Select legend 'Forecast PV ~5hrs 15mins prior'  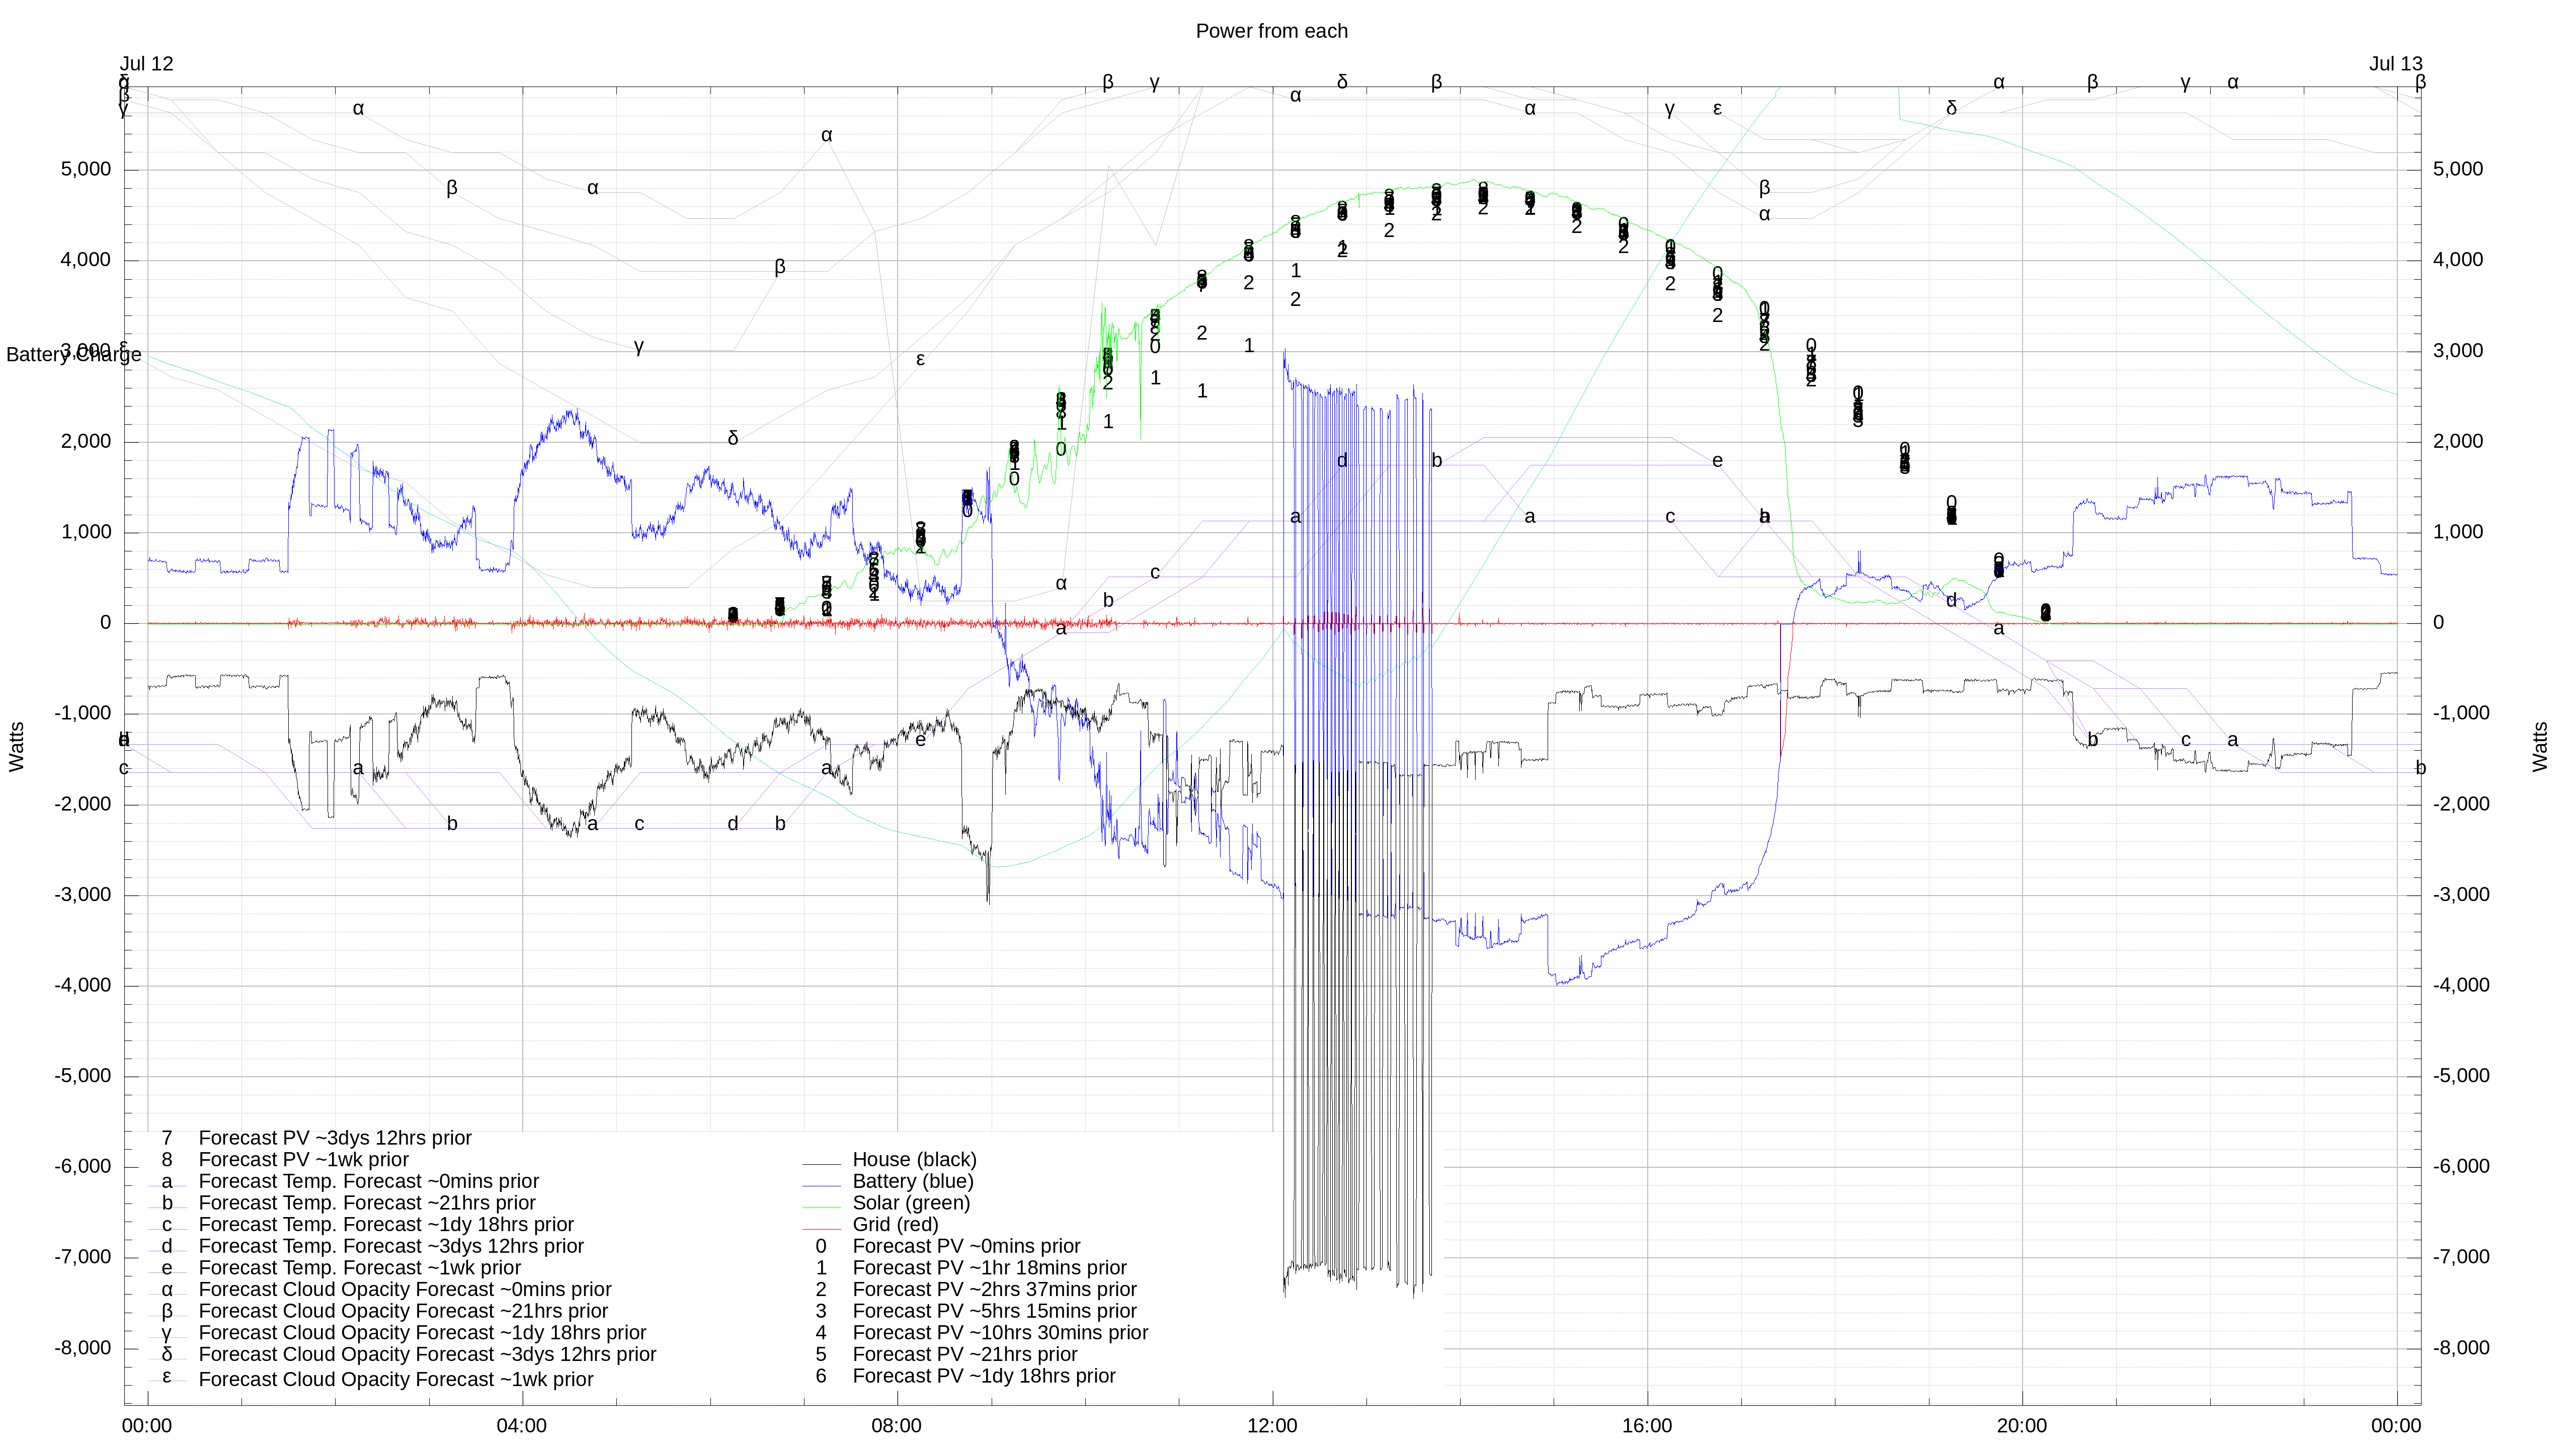(994, 1312)
